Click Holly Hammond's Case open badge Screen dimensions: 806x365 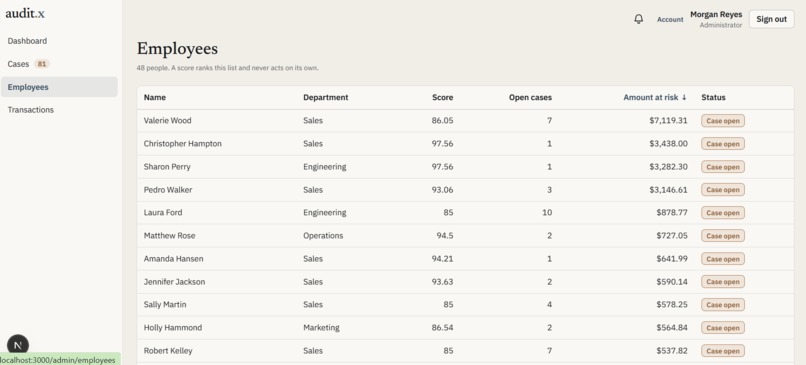point(723,328)
